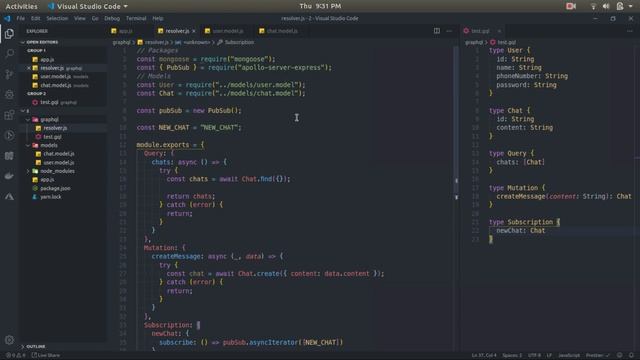The image size is (640, 360).
Task: Select the test.gql tab in right group
Action: click(x=480, y=31)
